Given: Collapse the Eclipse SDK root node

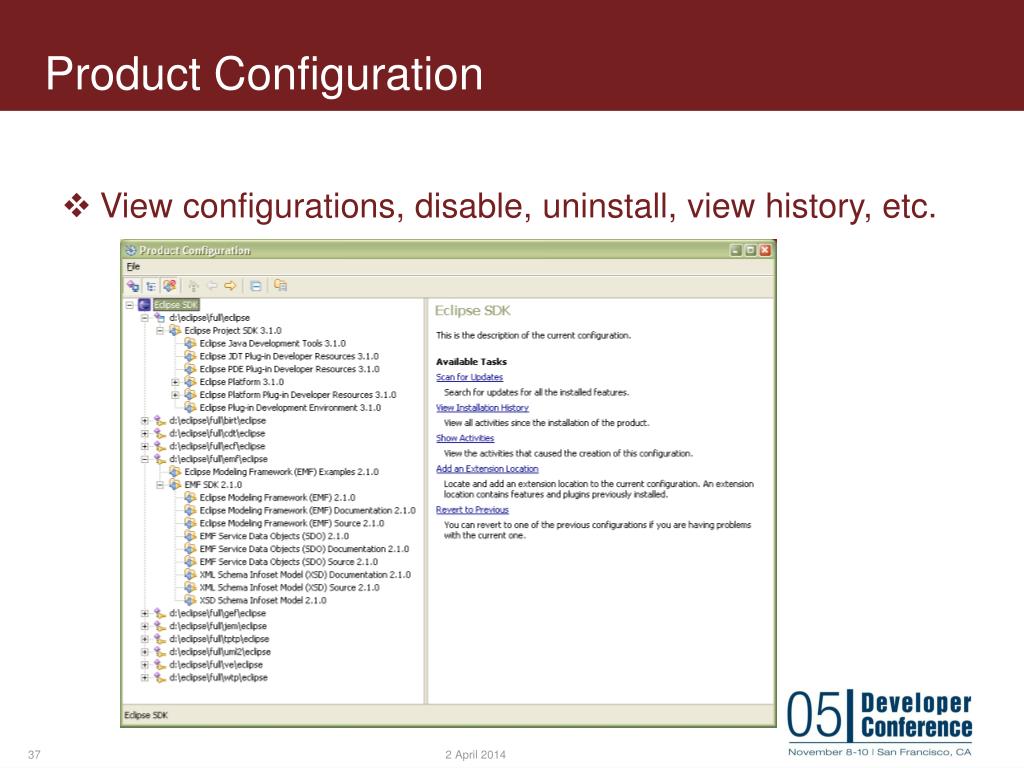Looking at the screenshot, I should [x=129, y=305].
